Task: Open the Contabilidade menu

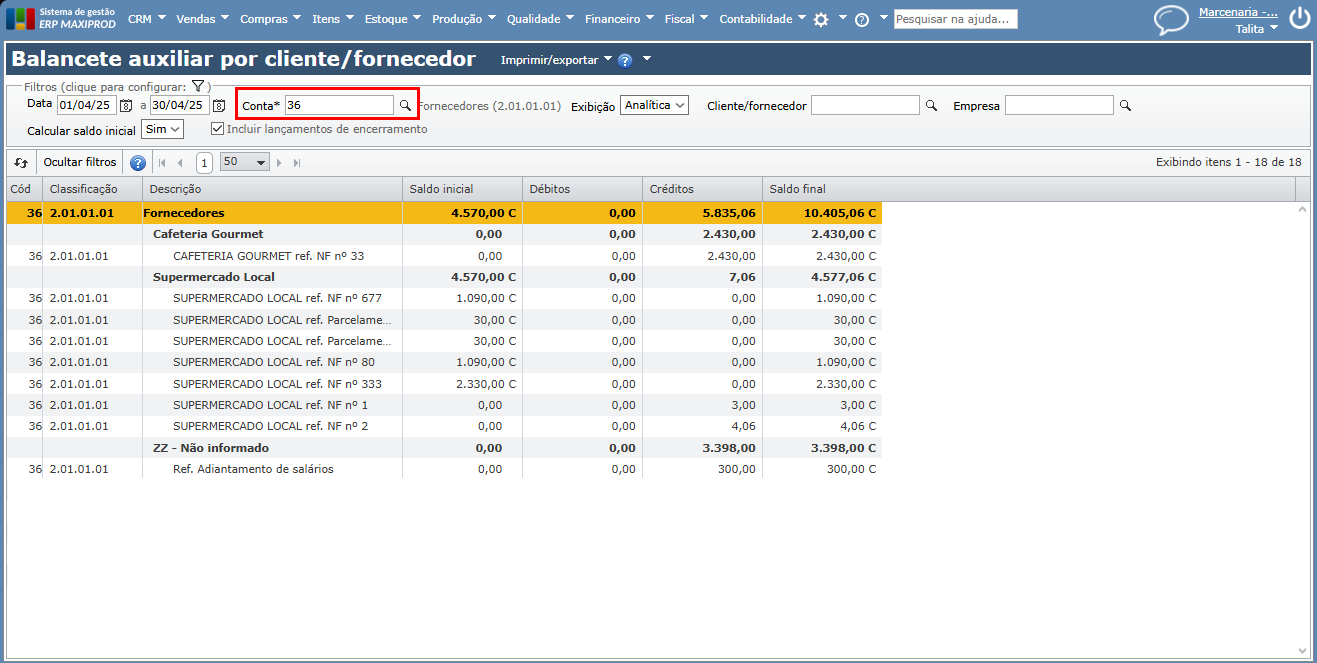Action: coord(762,19)
